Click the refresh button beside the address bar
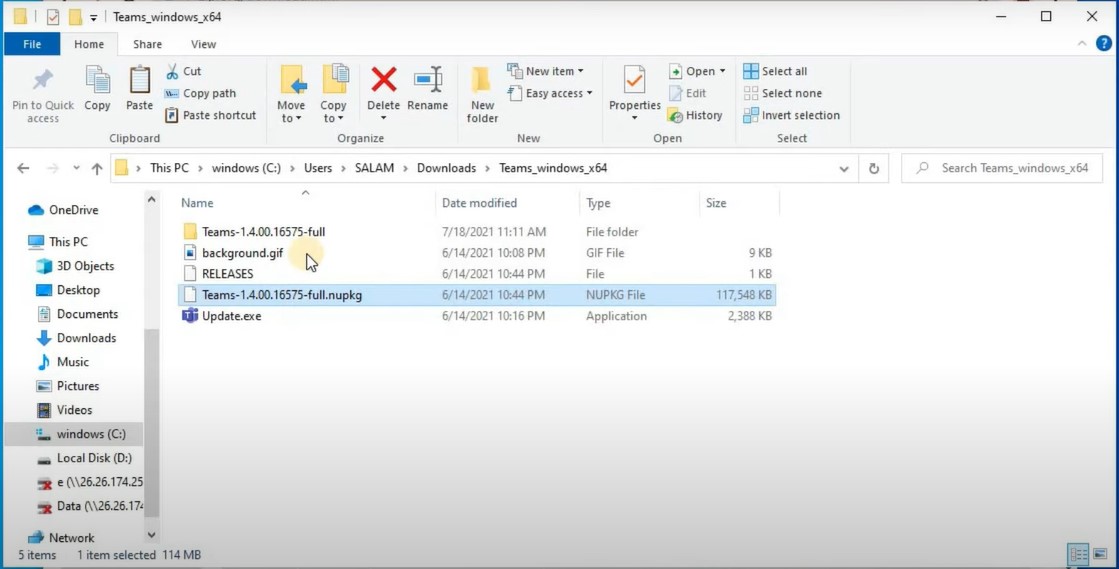This screenshot has height=569, width=1119. coord(874,169)
